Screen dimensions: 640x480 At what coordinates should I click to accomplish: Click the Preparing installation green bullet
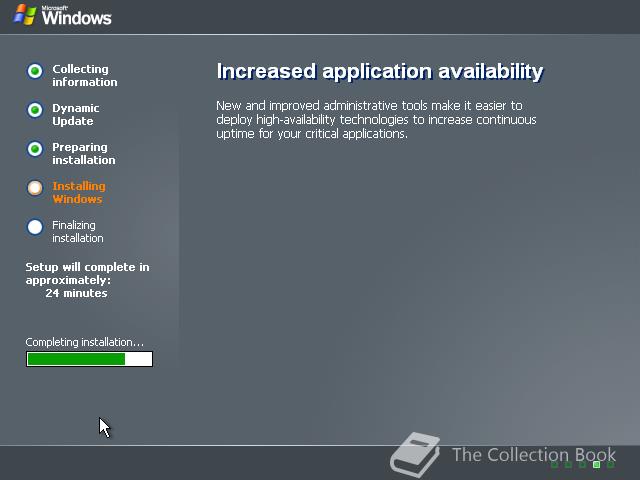coord(35,149)
